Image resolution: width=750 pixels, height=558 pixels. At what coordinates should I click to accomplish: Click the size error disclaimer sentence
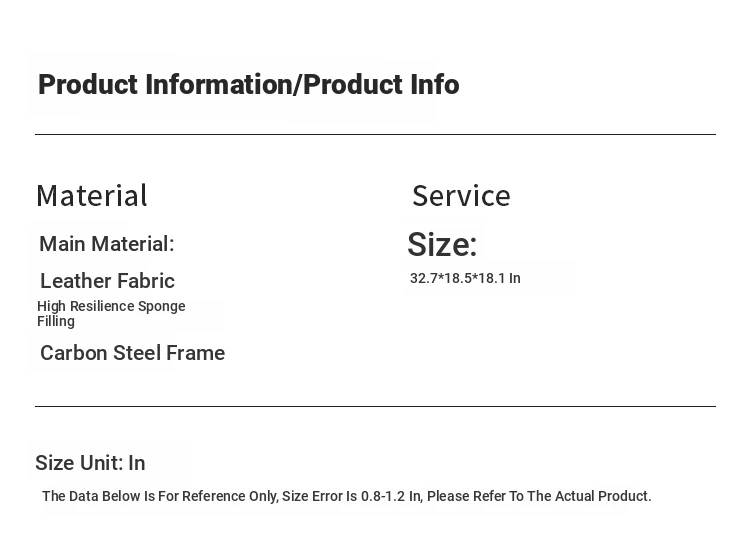[346, 497]
